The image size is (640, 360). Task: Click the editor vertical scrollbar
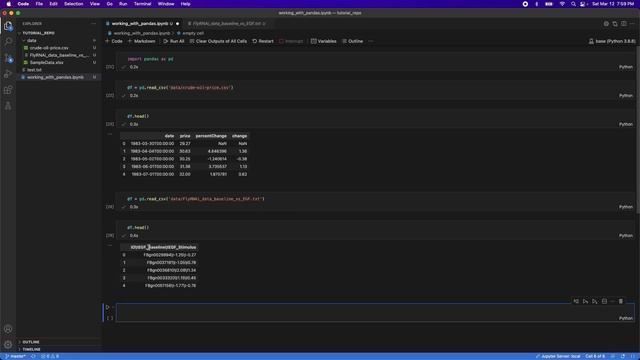pos(637,131)
